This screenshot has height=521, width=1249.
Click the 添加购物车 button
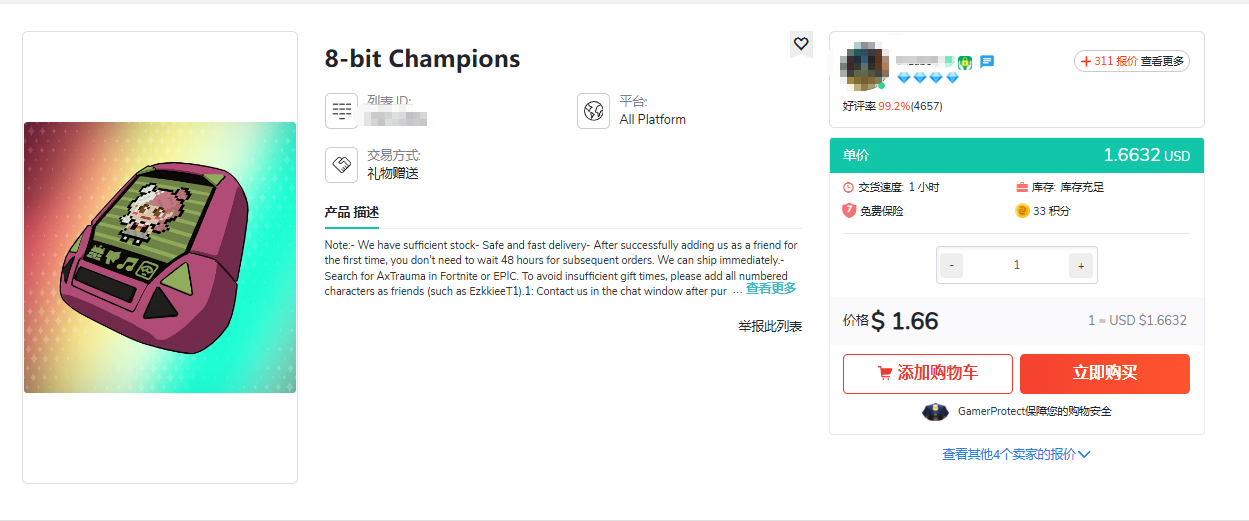tap(928, 373)
